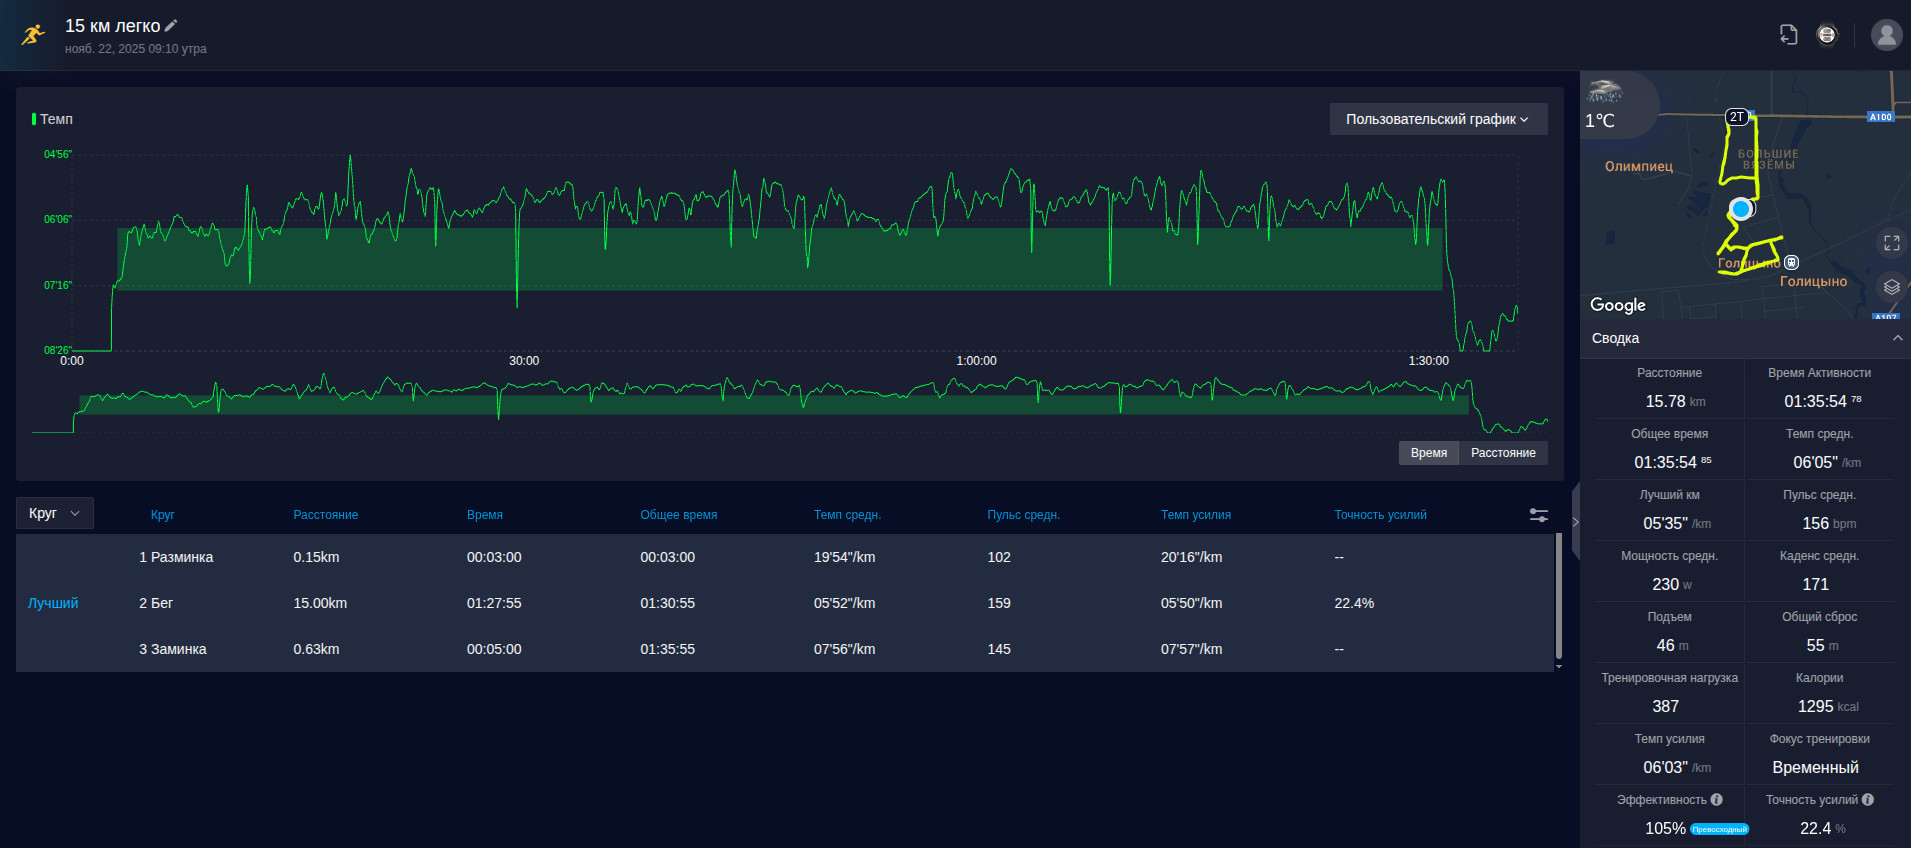
Task: Expand the map to fullscreen
Action: [1891, 243]
